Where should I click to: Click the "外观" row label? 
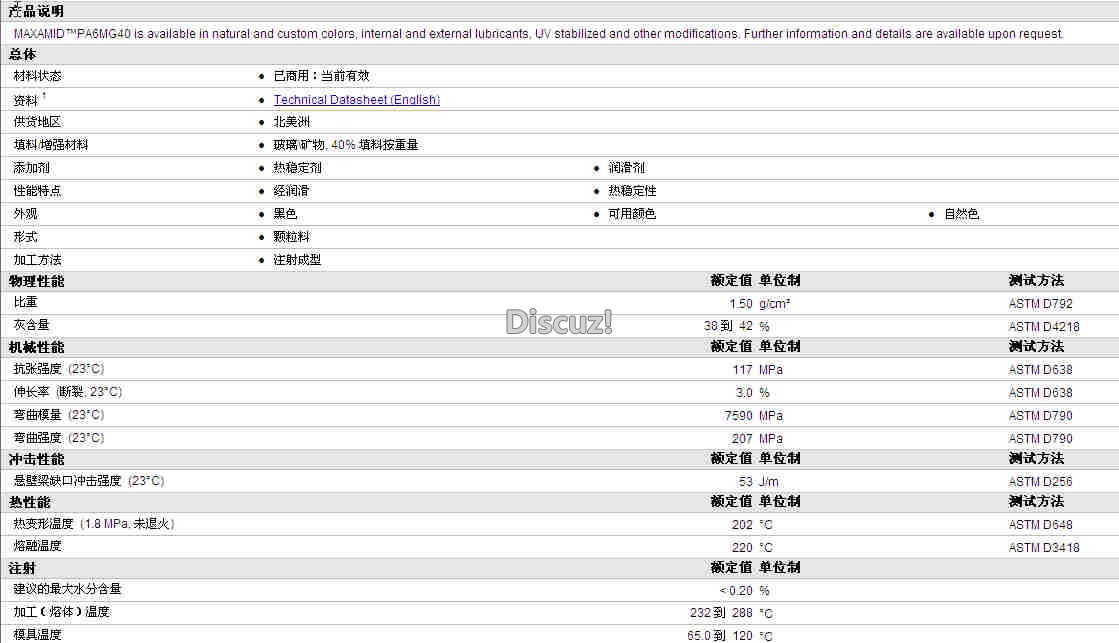point(25,213)
